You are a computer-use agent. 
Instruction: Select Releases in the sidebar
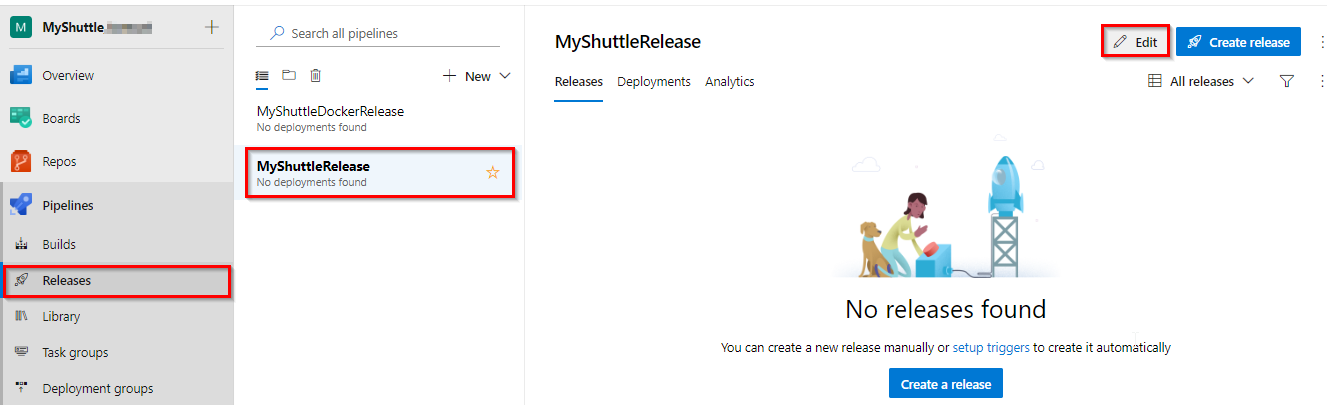coord(117,280)
